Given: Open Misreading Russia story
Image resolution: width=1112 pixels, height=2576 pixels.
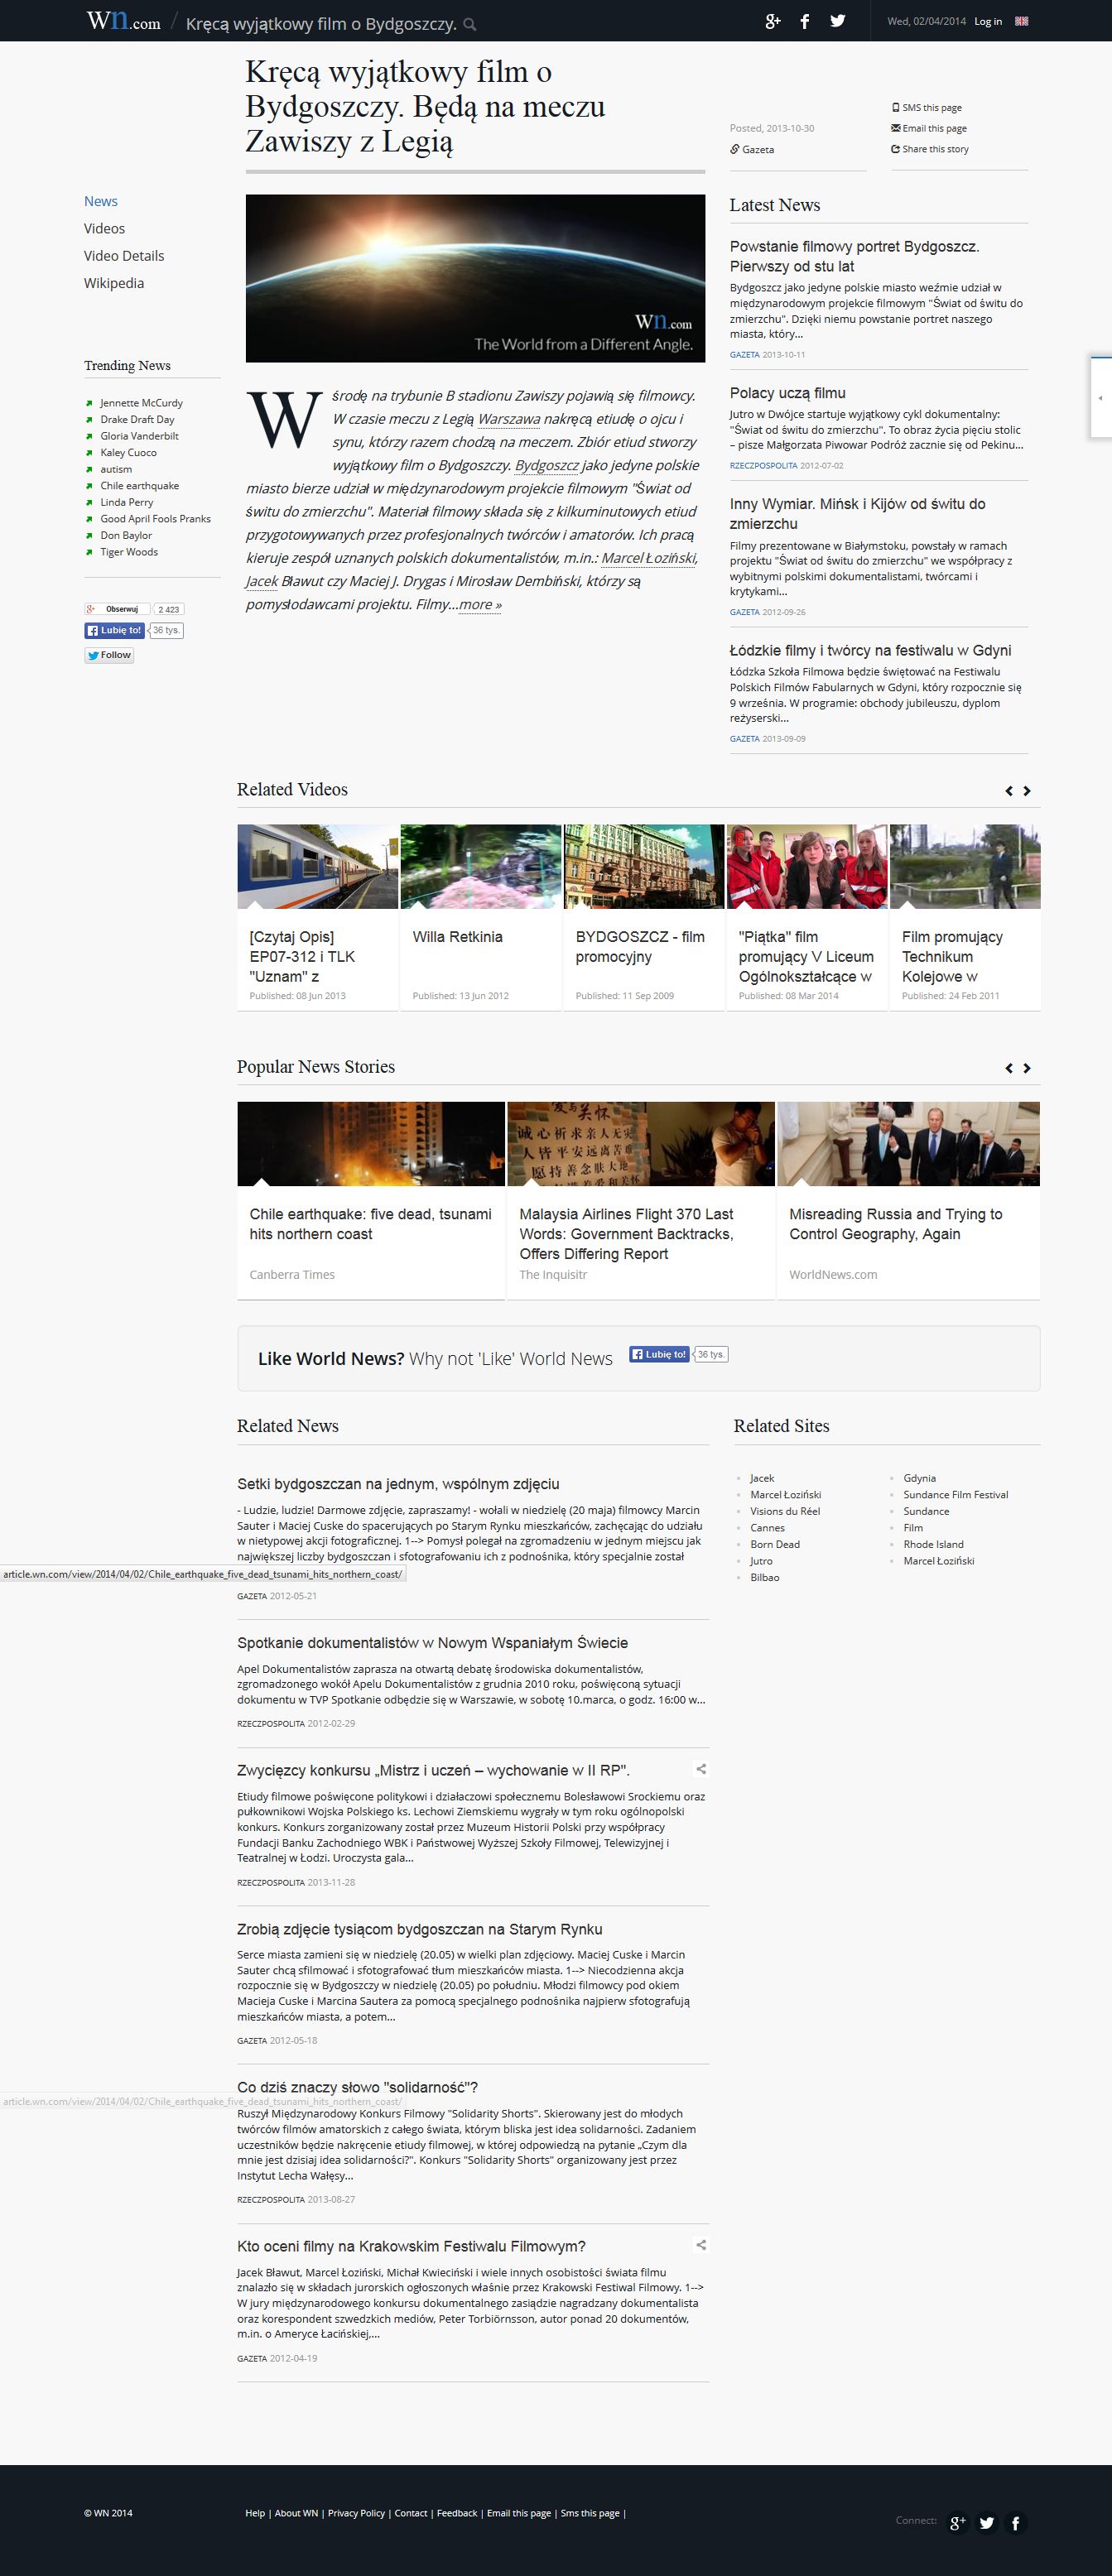Looking at the screenshot, I should 895,1224.
